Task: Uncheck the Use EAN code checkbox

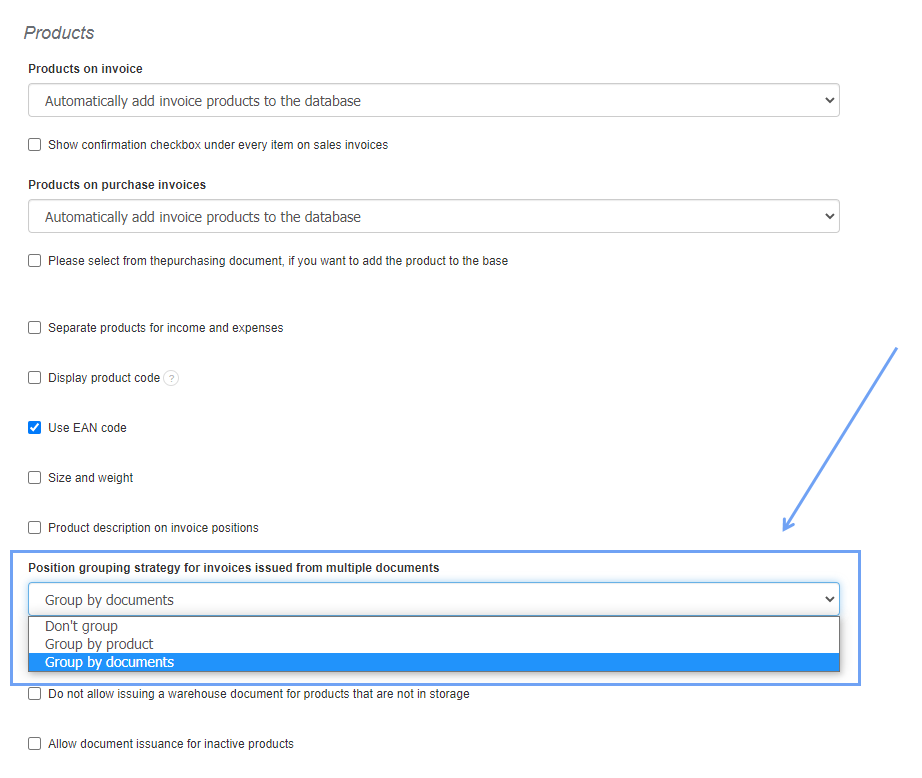Action: point(35,428)
